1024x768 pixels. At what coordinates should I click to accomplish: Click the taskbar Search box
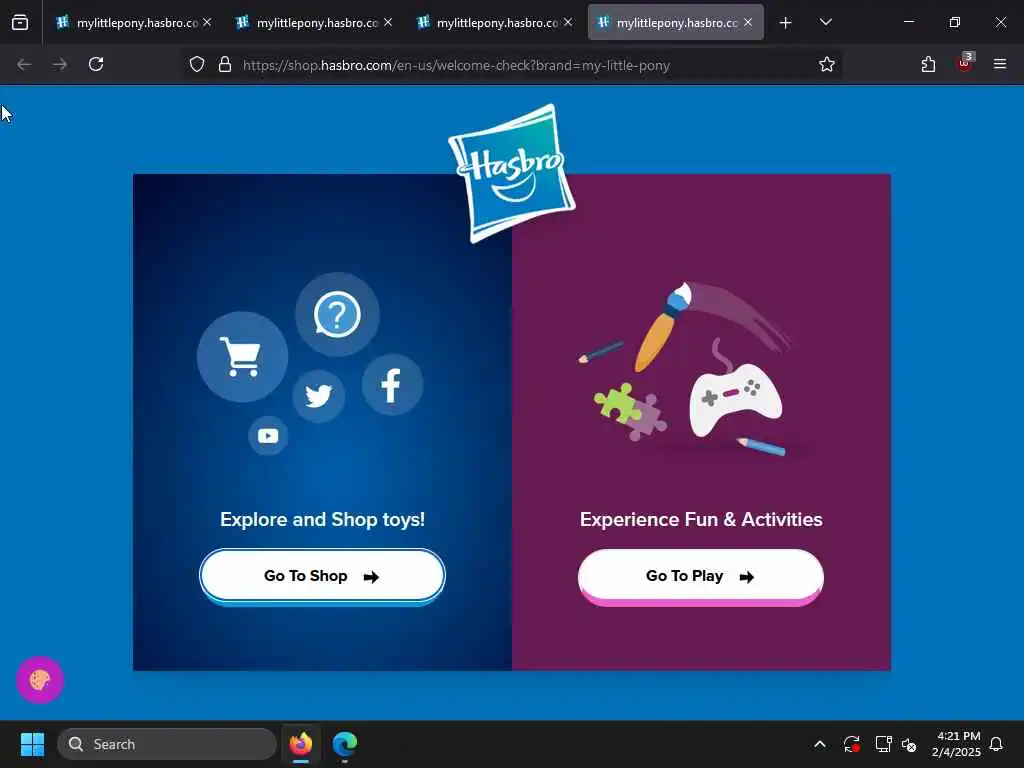click(x=167, y=744)
